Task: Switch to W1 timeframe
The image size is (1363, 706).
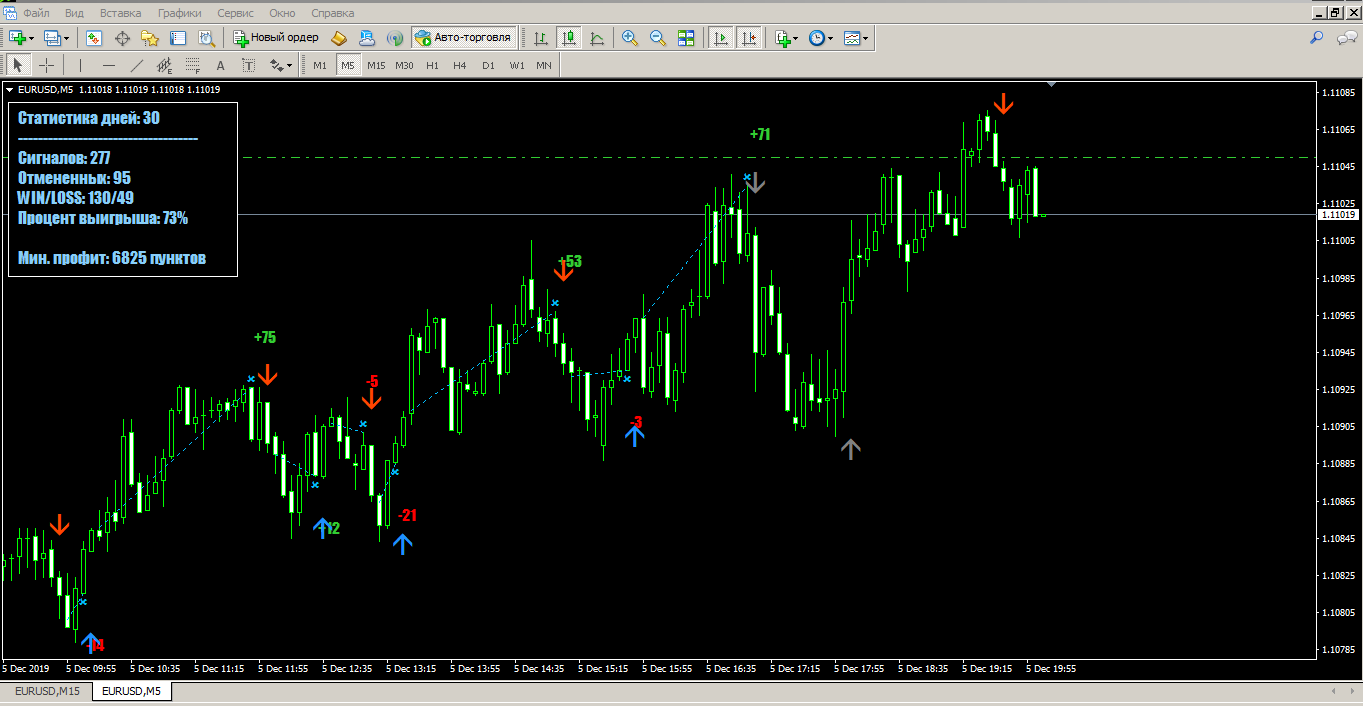Action: 516,66
